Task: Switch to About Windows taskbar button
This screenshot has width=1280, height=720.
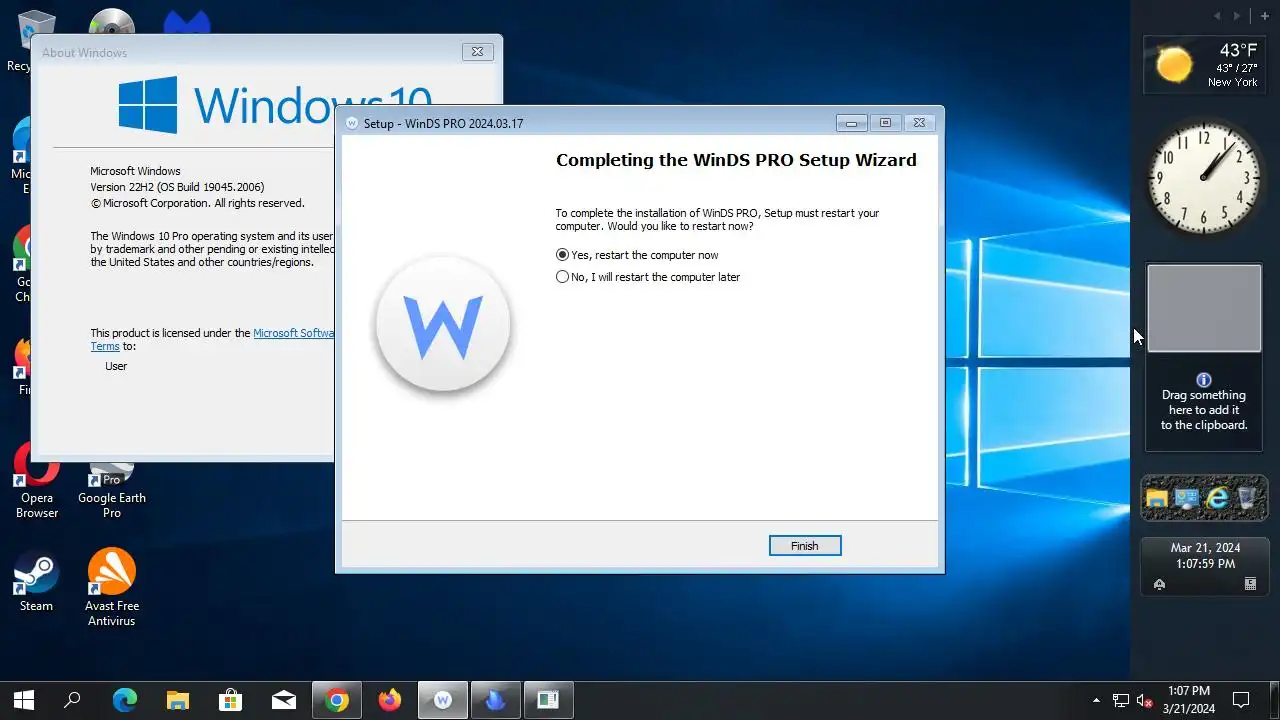Action: pyautogui.click(x=548, y=700)
